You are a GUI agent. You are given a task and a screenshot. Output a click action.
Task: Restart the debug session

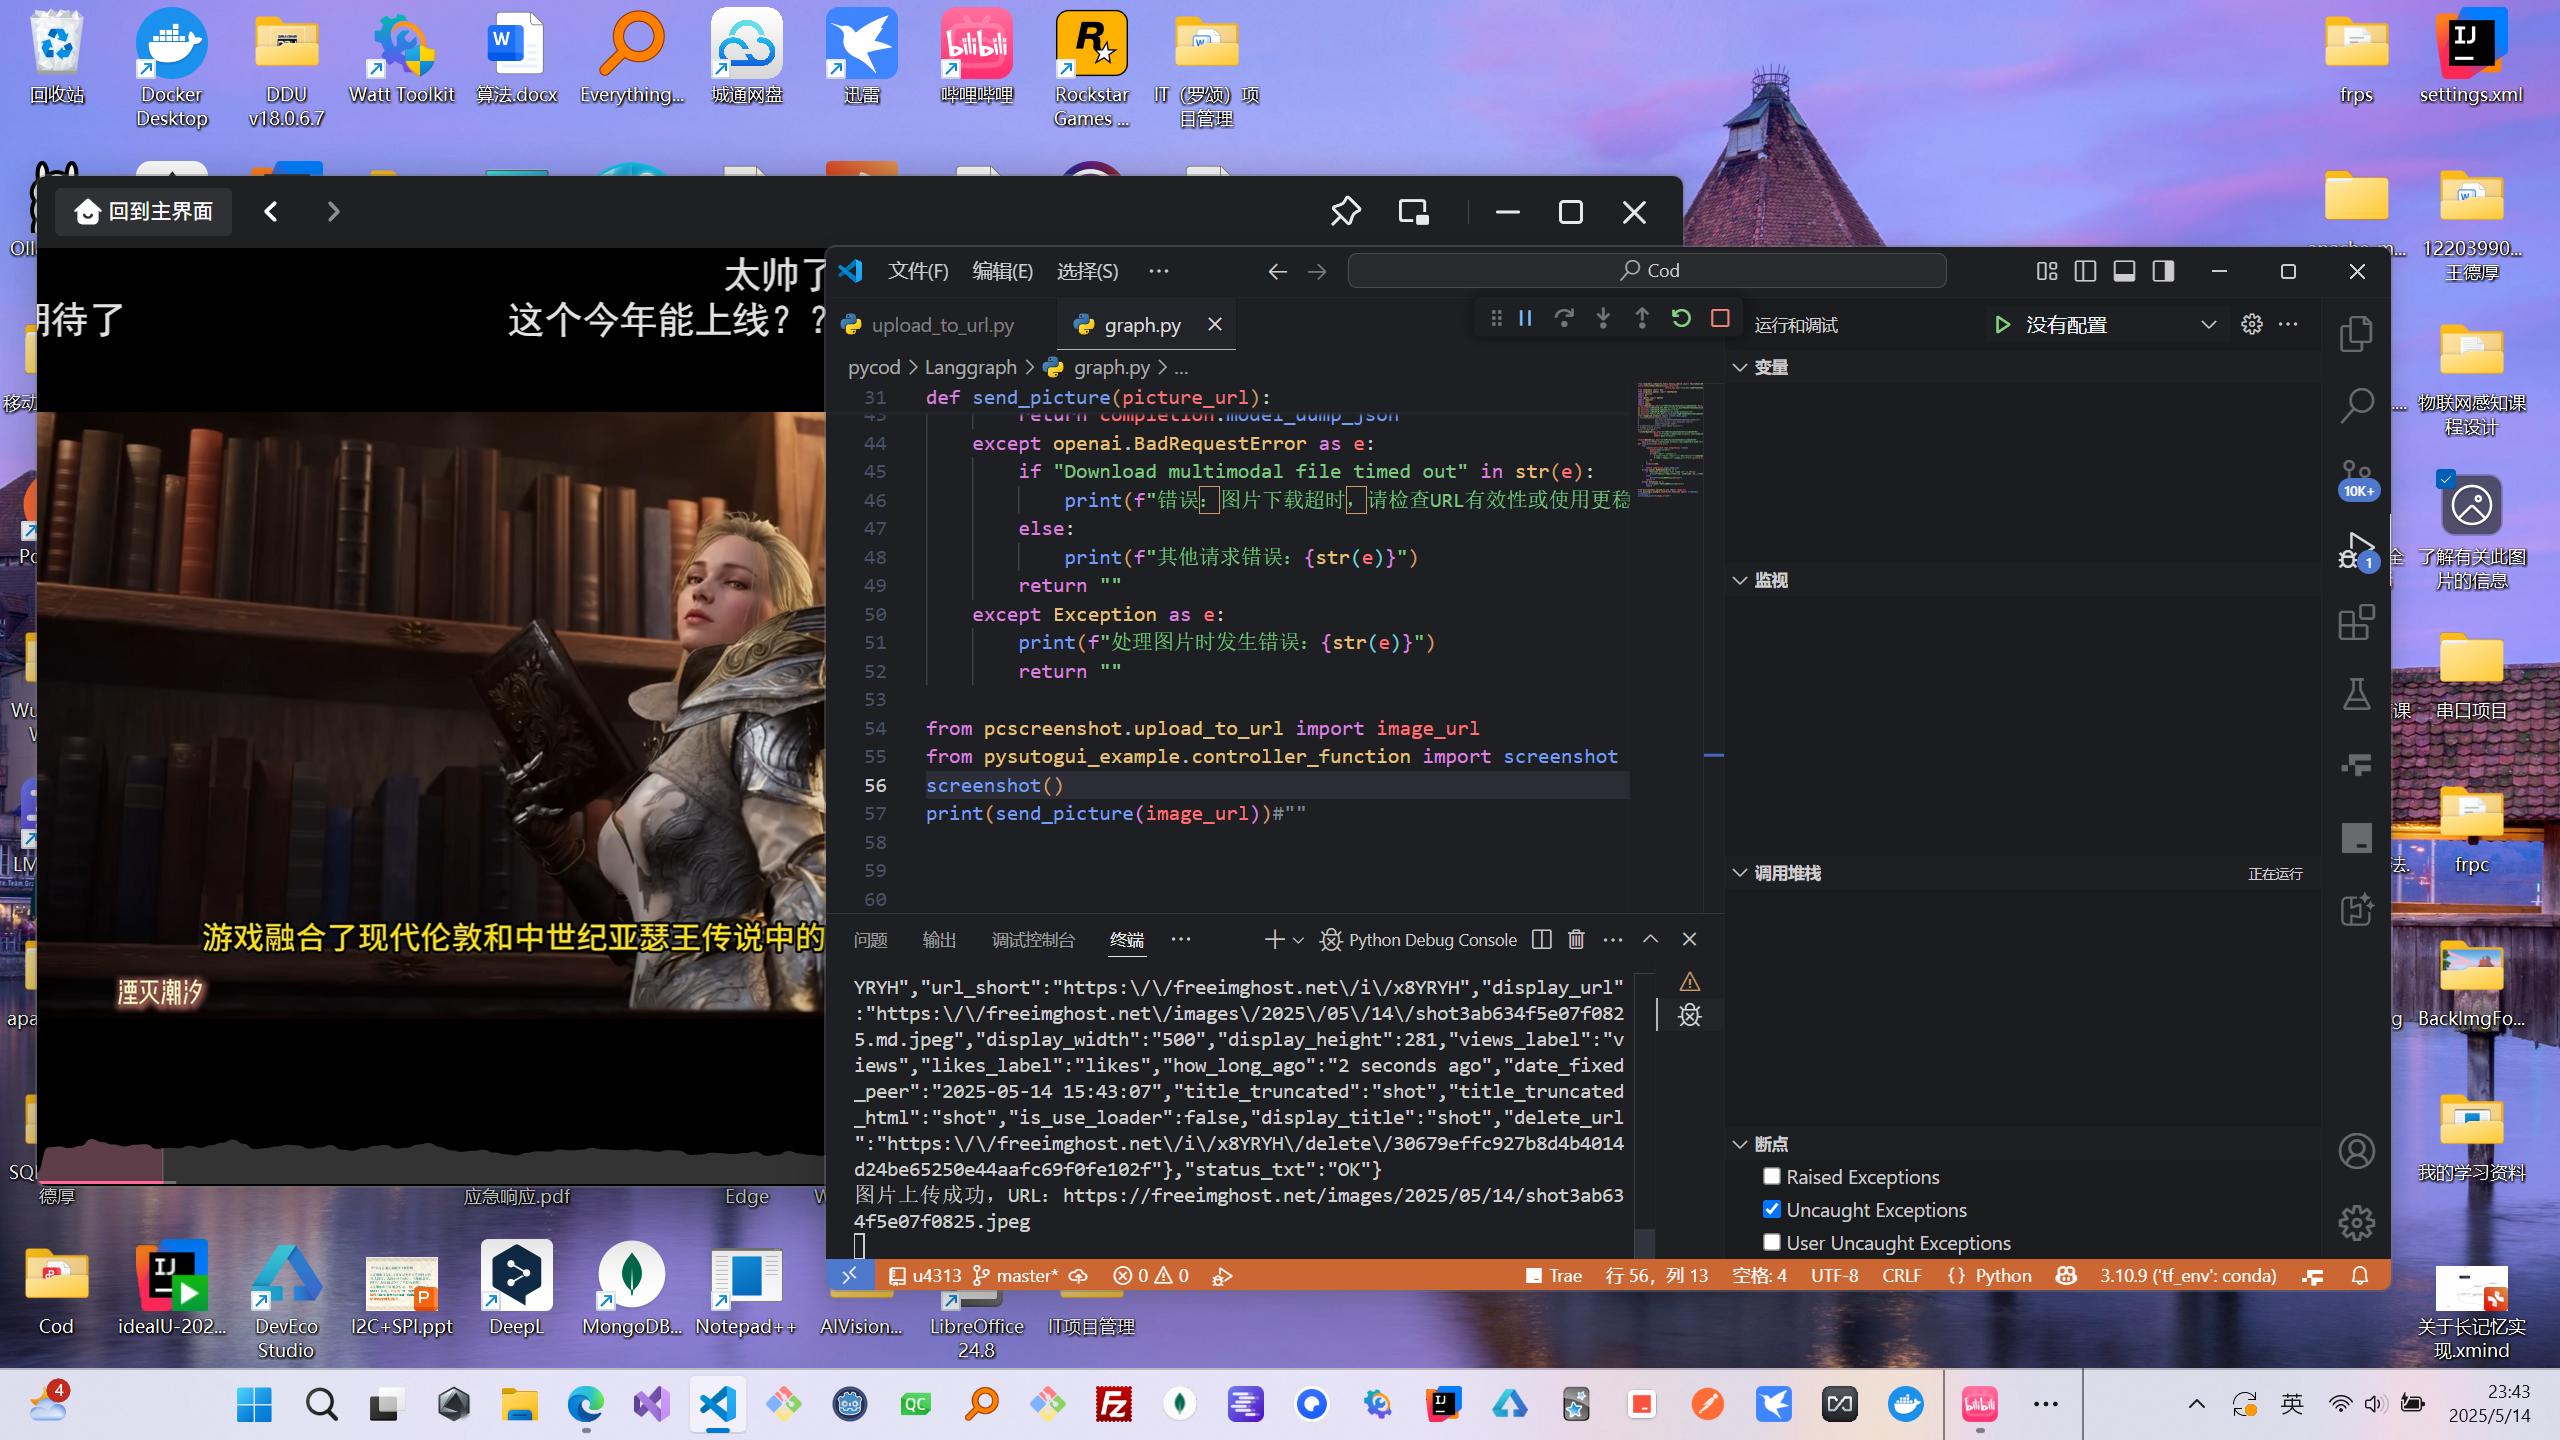click(x=1681, y=319)
